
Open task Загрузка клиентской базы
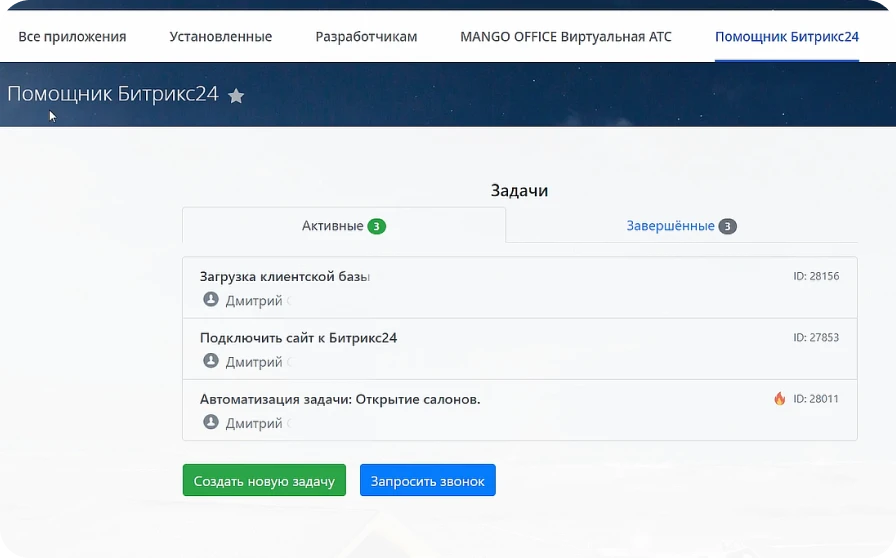point(285,277)
